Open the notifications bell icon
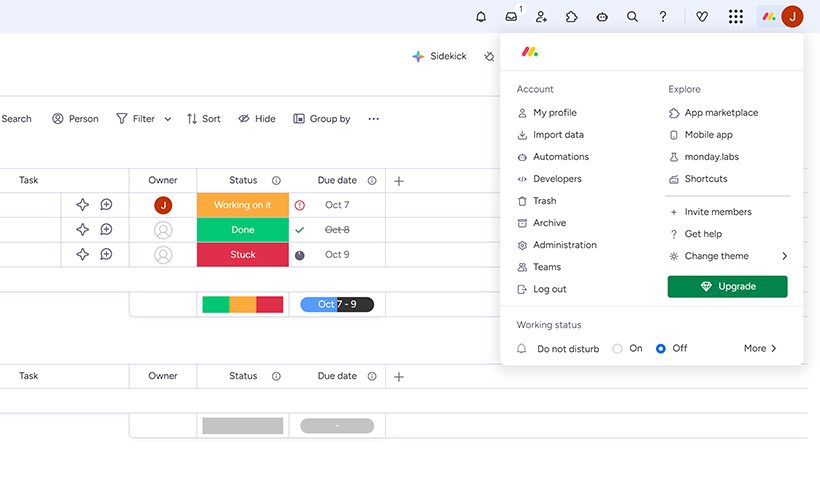The image size is (820, 480). (x=481, y=17)
